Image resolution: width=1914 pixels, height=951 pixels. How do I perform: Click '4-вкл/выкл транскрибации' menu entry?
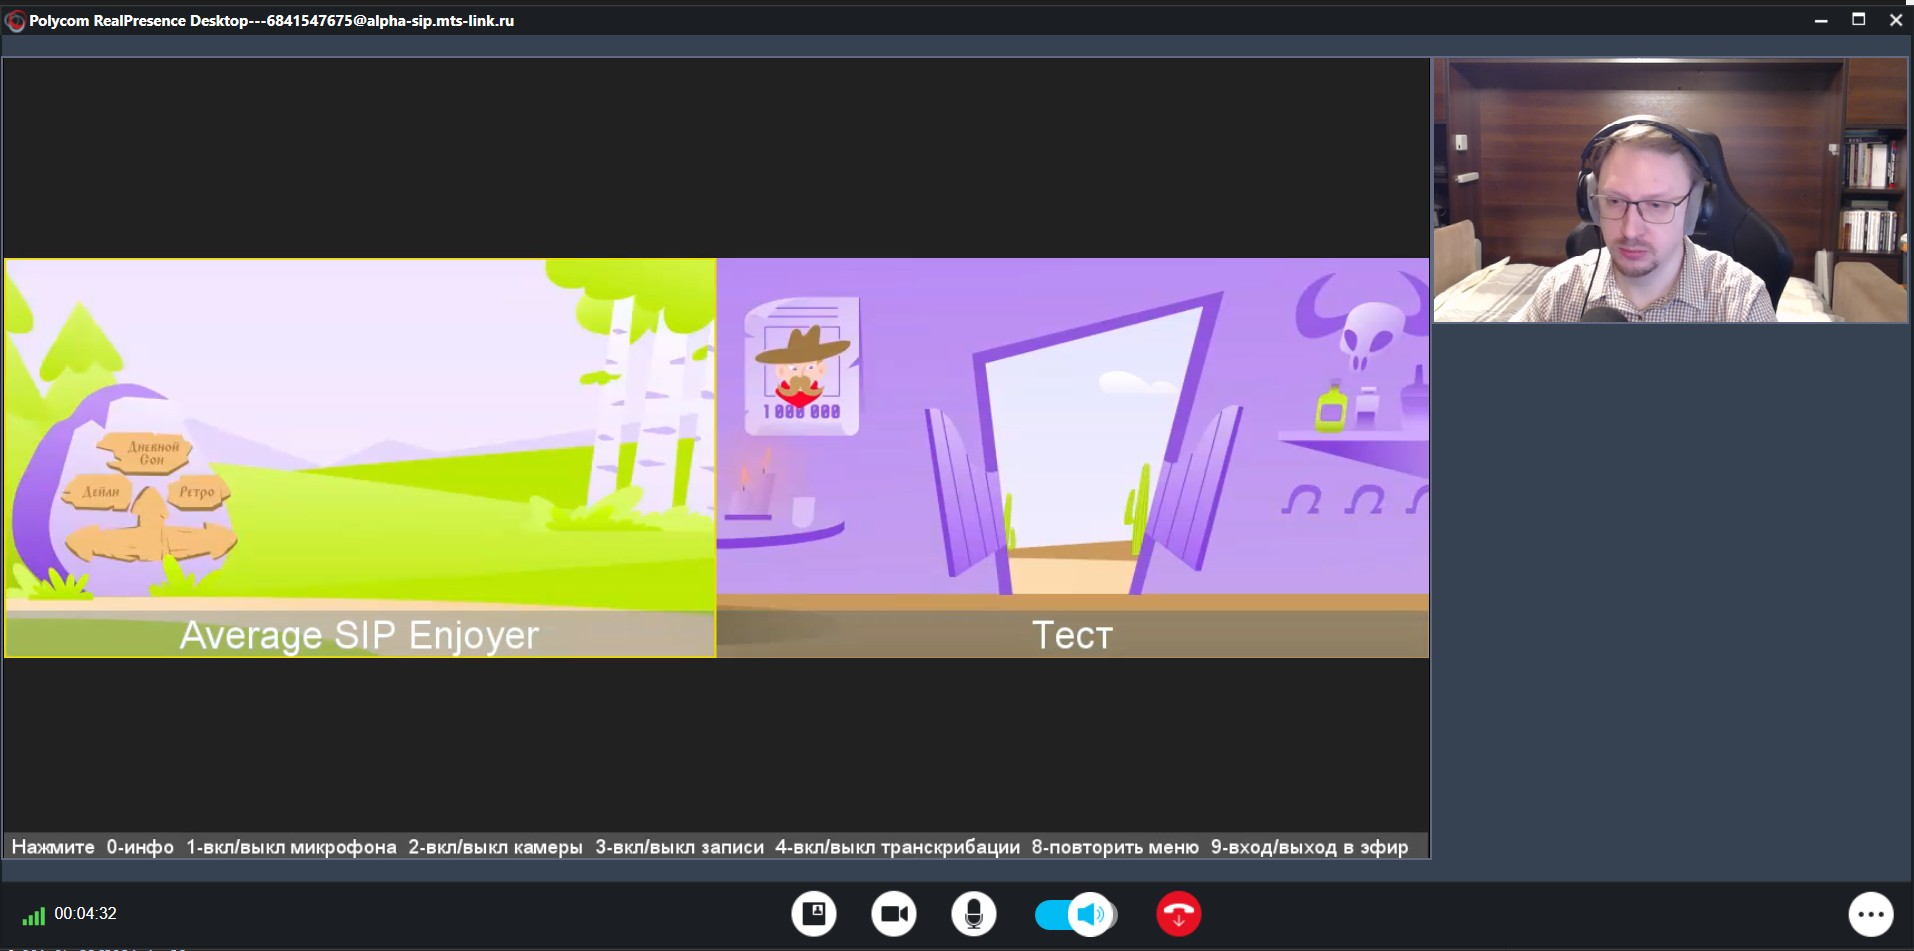coord(897,847)
